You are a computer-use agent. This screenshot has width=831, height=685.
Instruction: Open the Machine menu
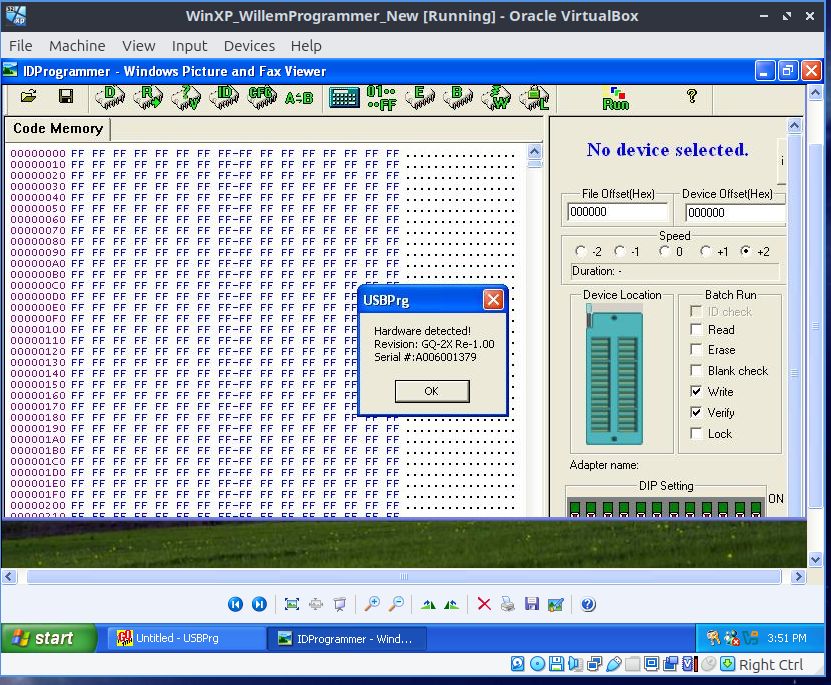pyautogui.click(x=77, y=46)
